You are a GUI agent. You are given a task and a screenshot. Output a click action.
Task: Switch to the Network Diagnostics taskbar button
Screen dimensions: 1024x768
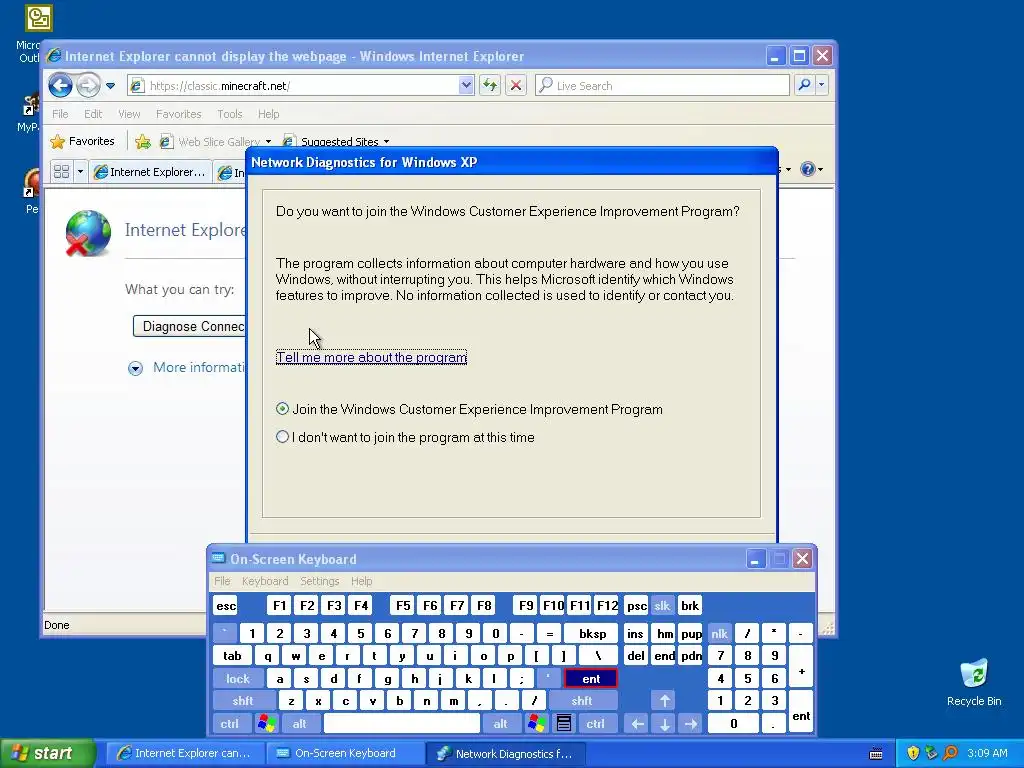coord(506,754)
